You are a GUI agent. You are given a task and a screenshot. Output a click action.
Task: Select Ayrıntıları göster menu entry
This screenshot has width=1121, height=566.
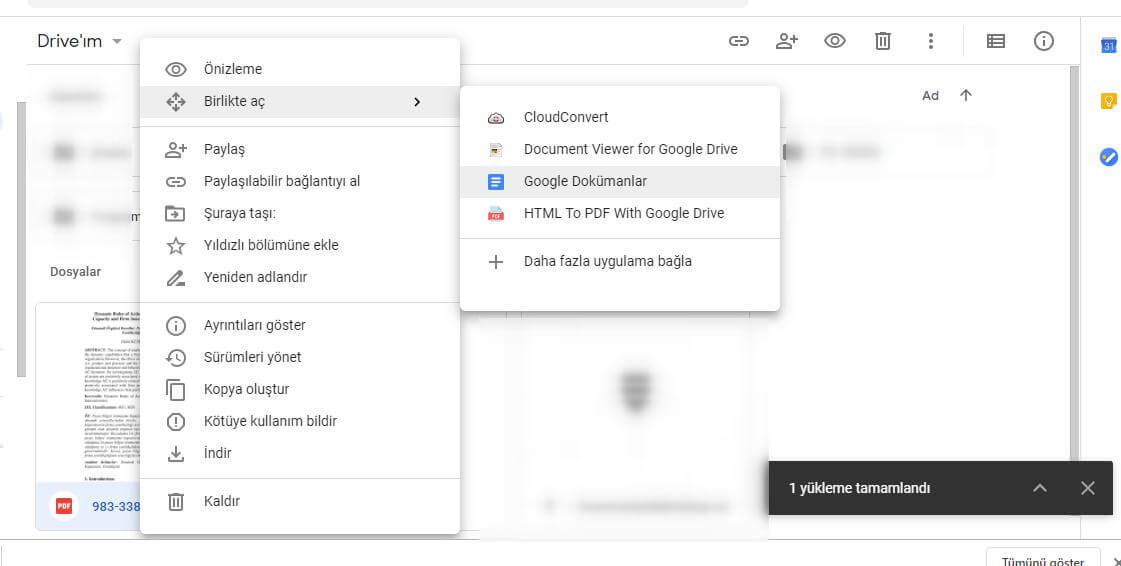click(x=300, y=325)
